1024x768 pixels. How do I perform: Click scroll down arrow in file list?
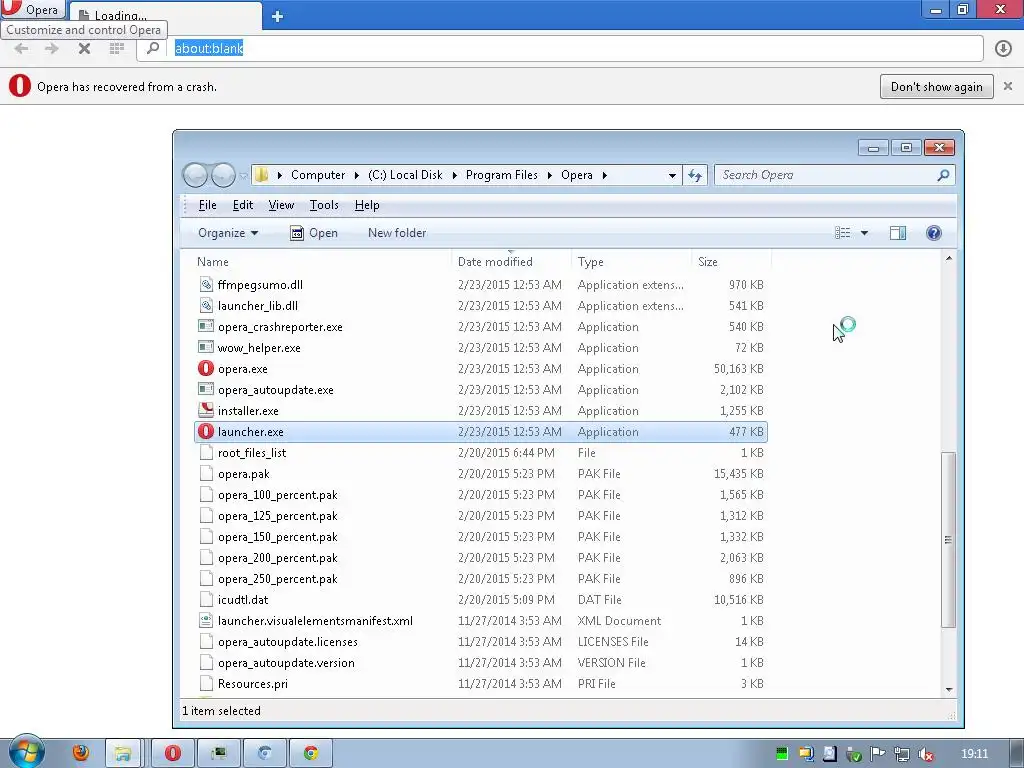click(x=948, y=690)
